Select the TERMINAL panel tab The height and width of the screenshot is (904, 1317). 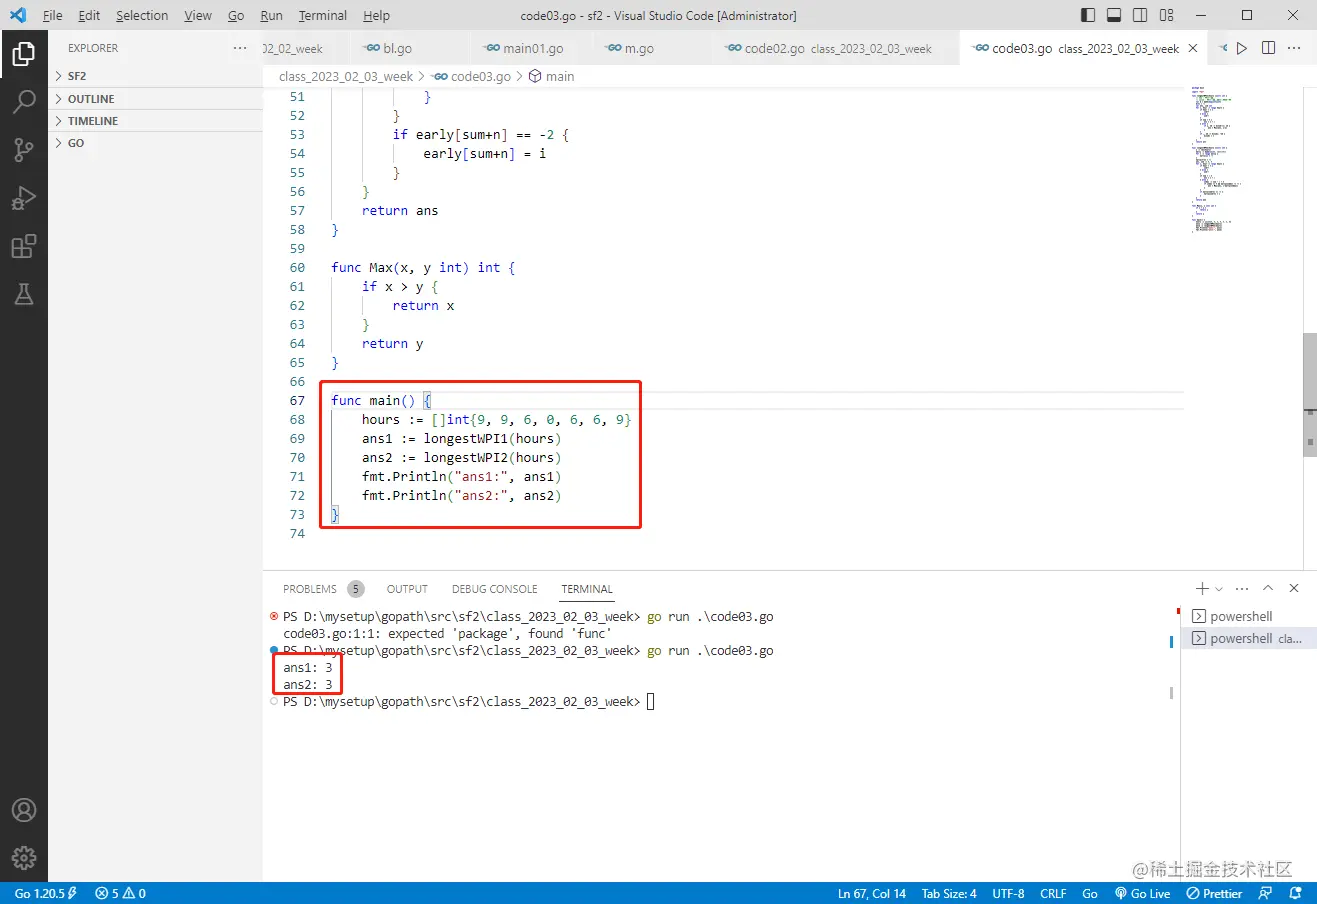[x=587, y=589]
